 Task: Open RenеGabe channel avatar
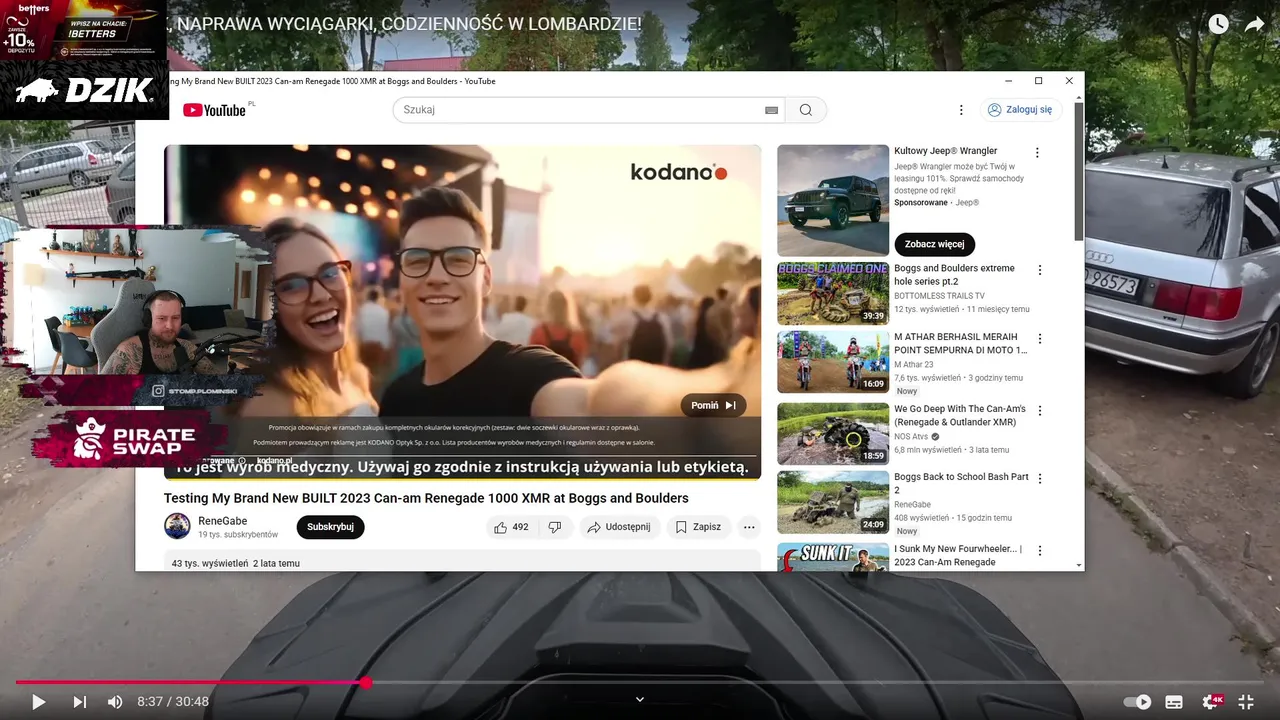177,526
